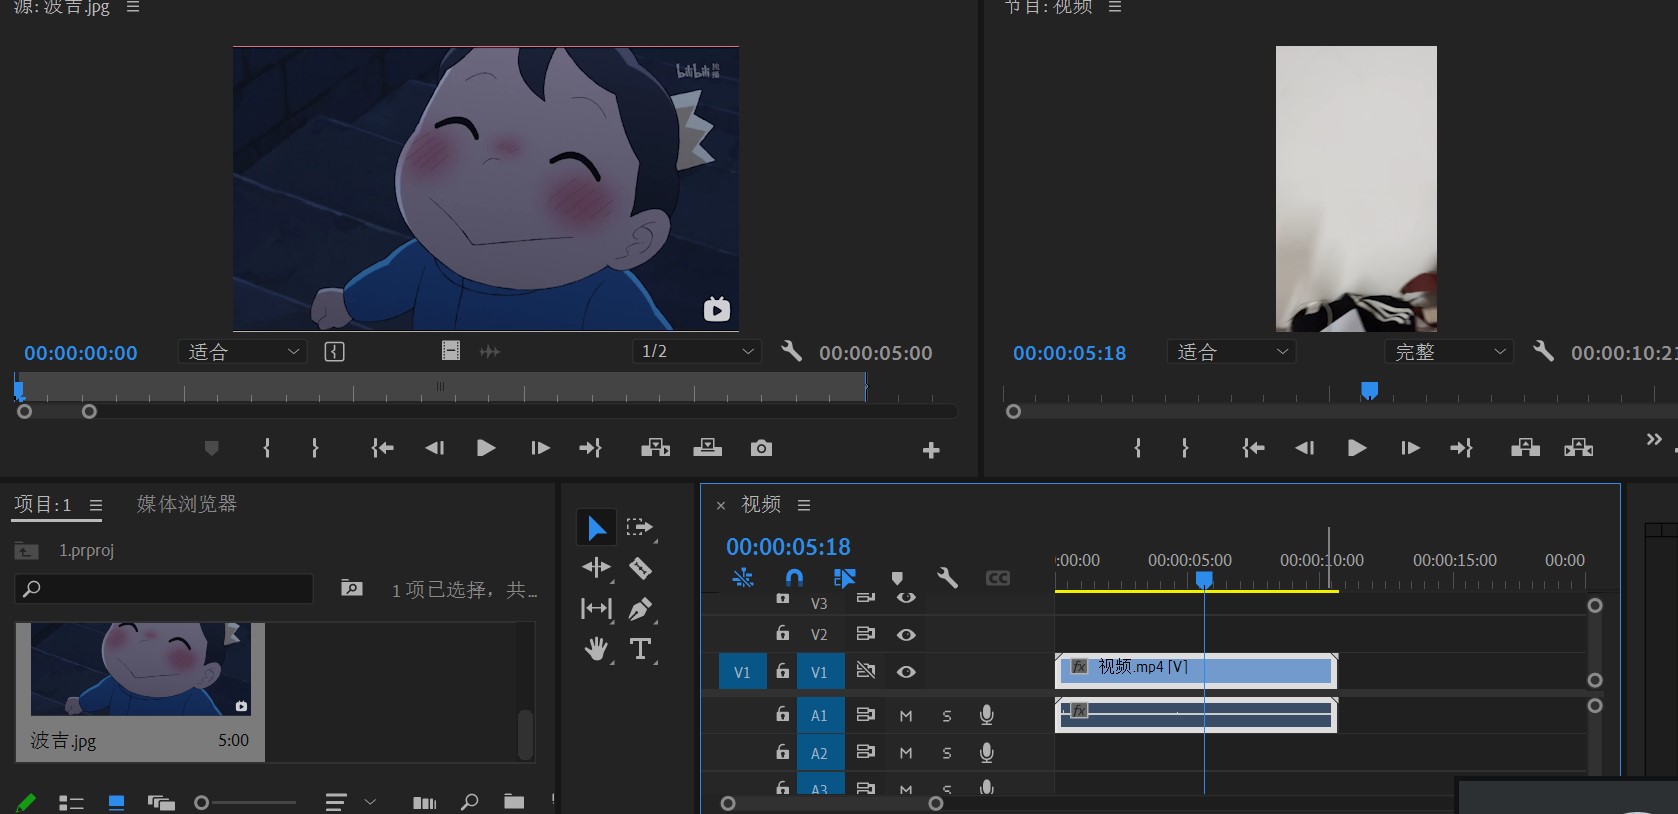This screenshot has height=814, width=1678.
Task: Click the Overwrite button in Source monitor
Action: 707,448
